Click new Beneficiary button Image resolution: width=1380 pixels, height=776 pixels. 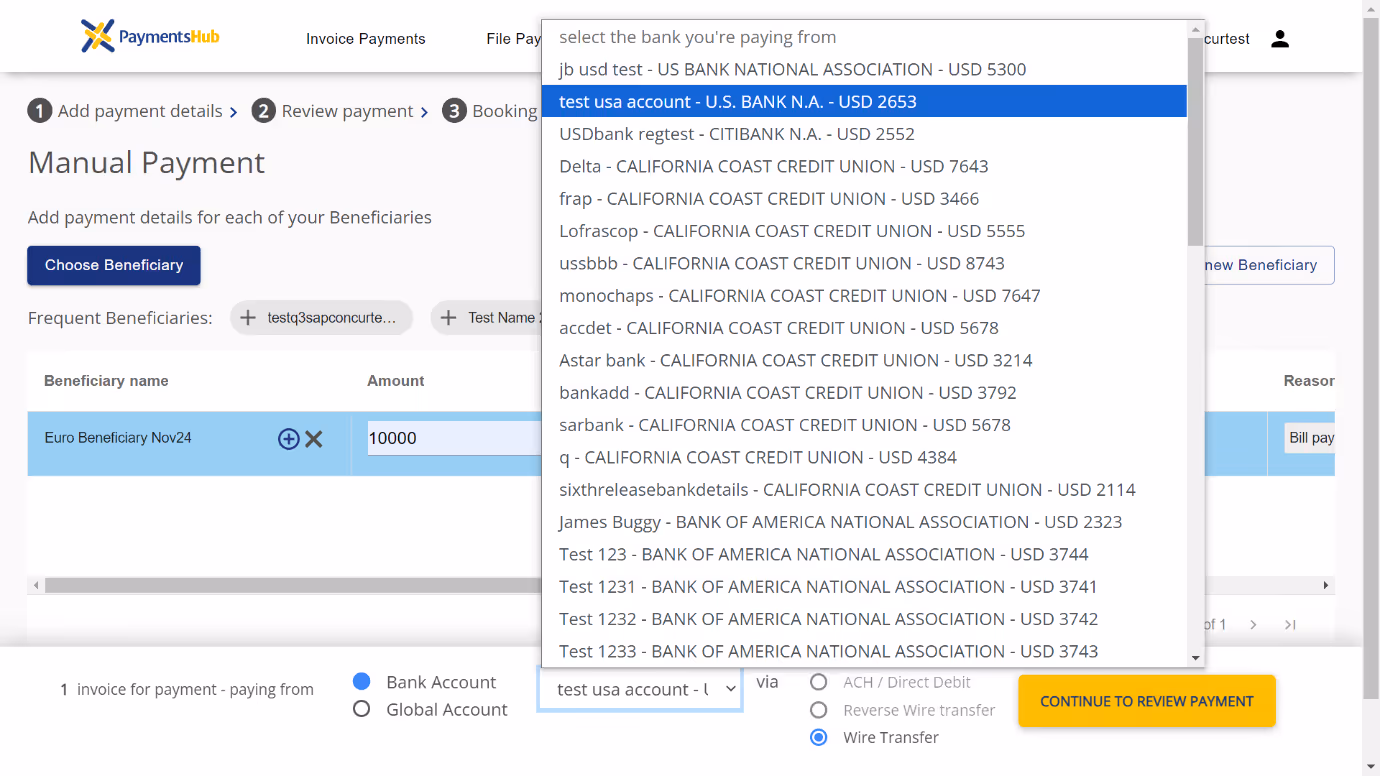point(1270,265)
